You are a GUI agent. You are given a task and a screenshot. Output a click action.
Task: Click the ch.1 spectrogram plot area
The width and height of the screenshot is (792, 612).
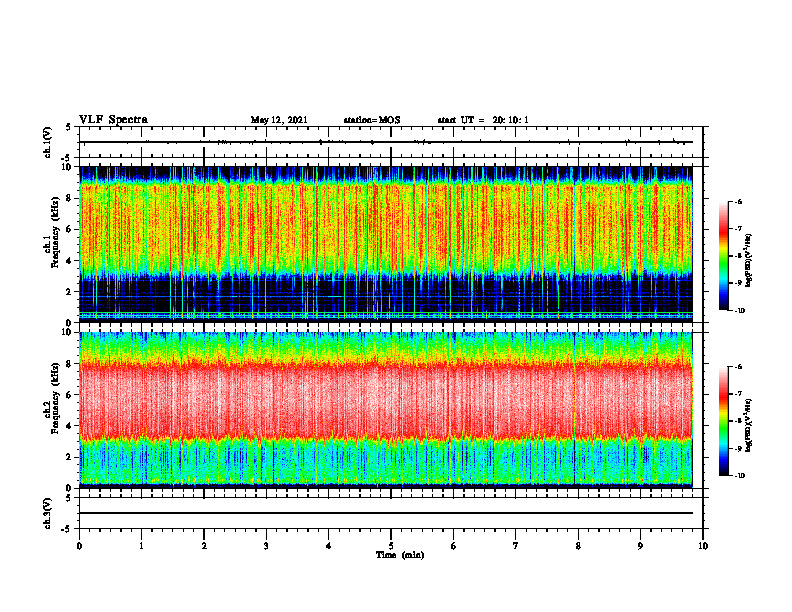click(x=386, y=244)
